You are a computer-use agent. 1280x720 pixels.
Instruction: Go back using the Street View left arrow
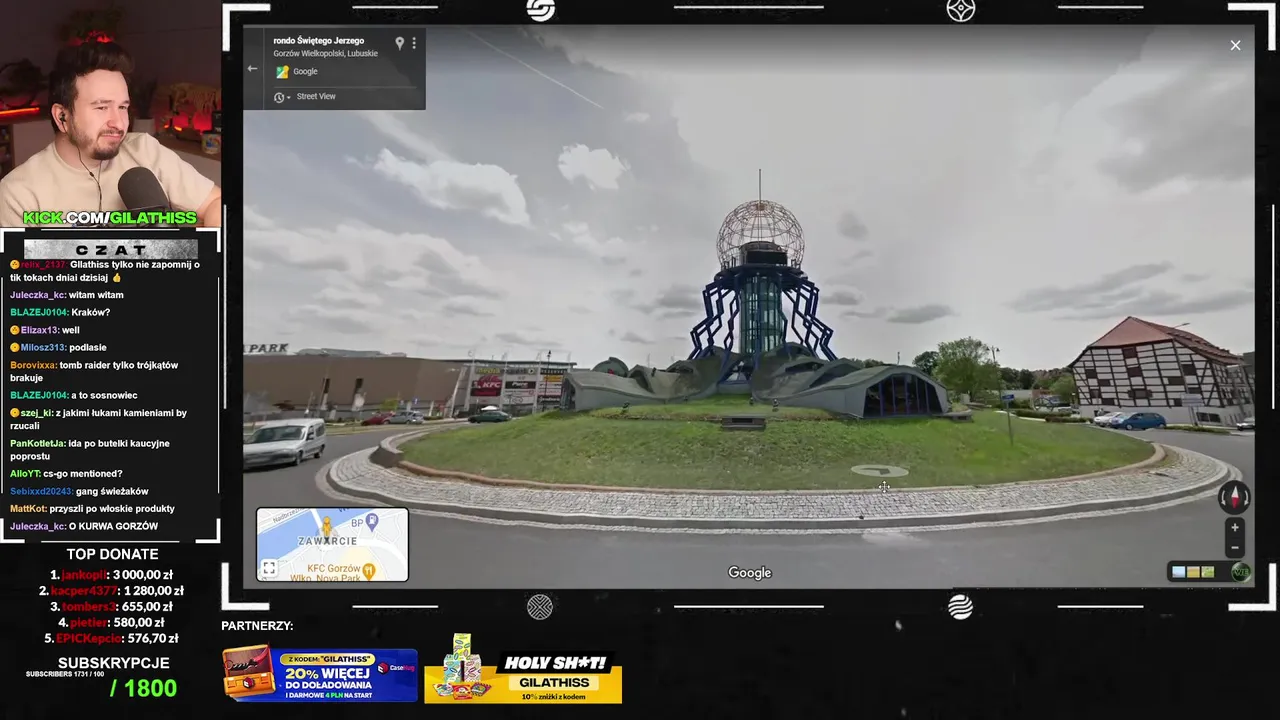coord(252,69)
